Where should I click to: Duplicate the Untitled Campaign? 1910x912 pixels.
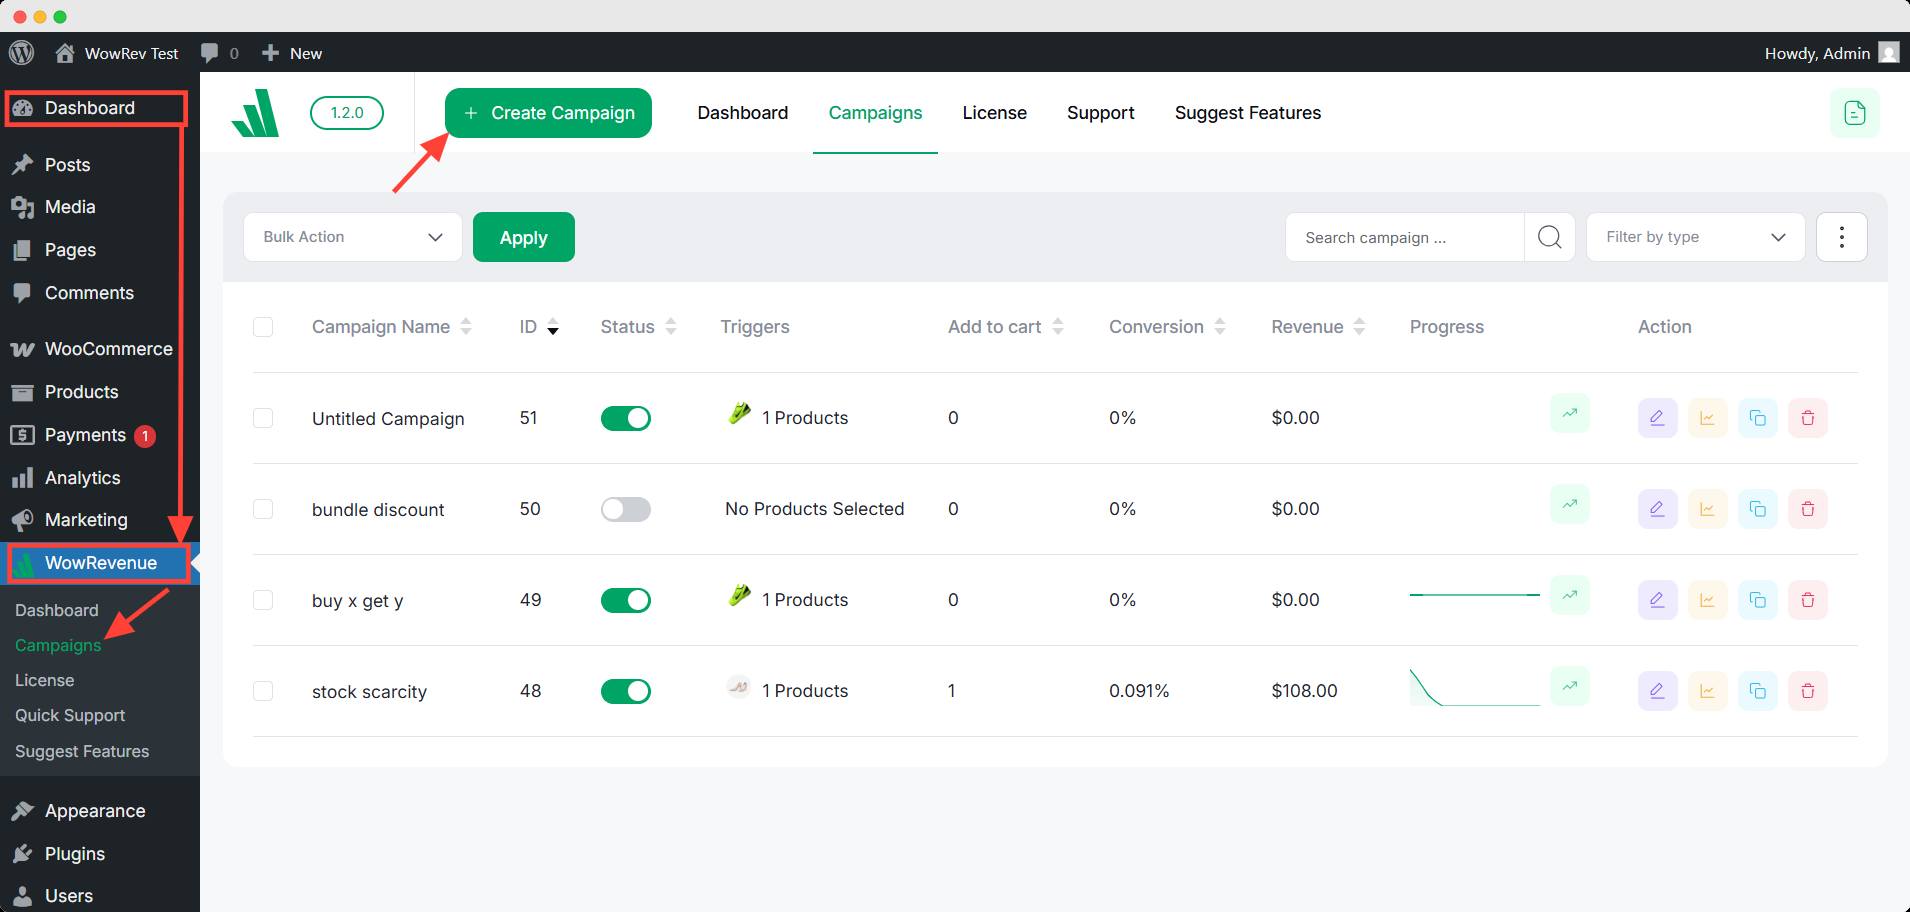pyautogui.click(x=1757, y=418)
